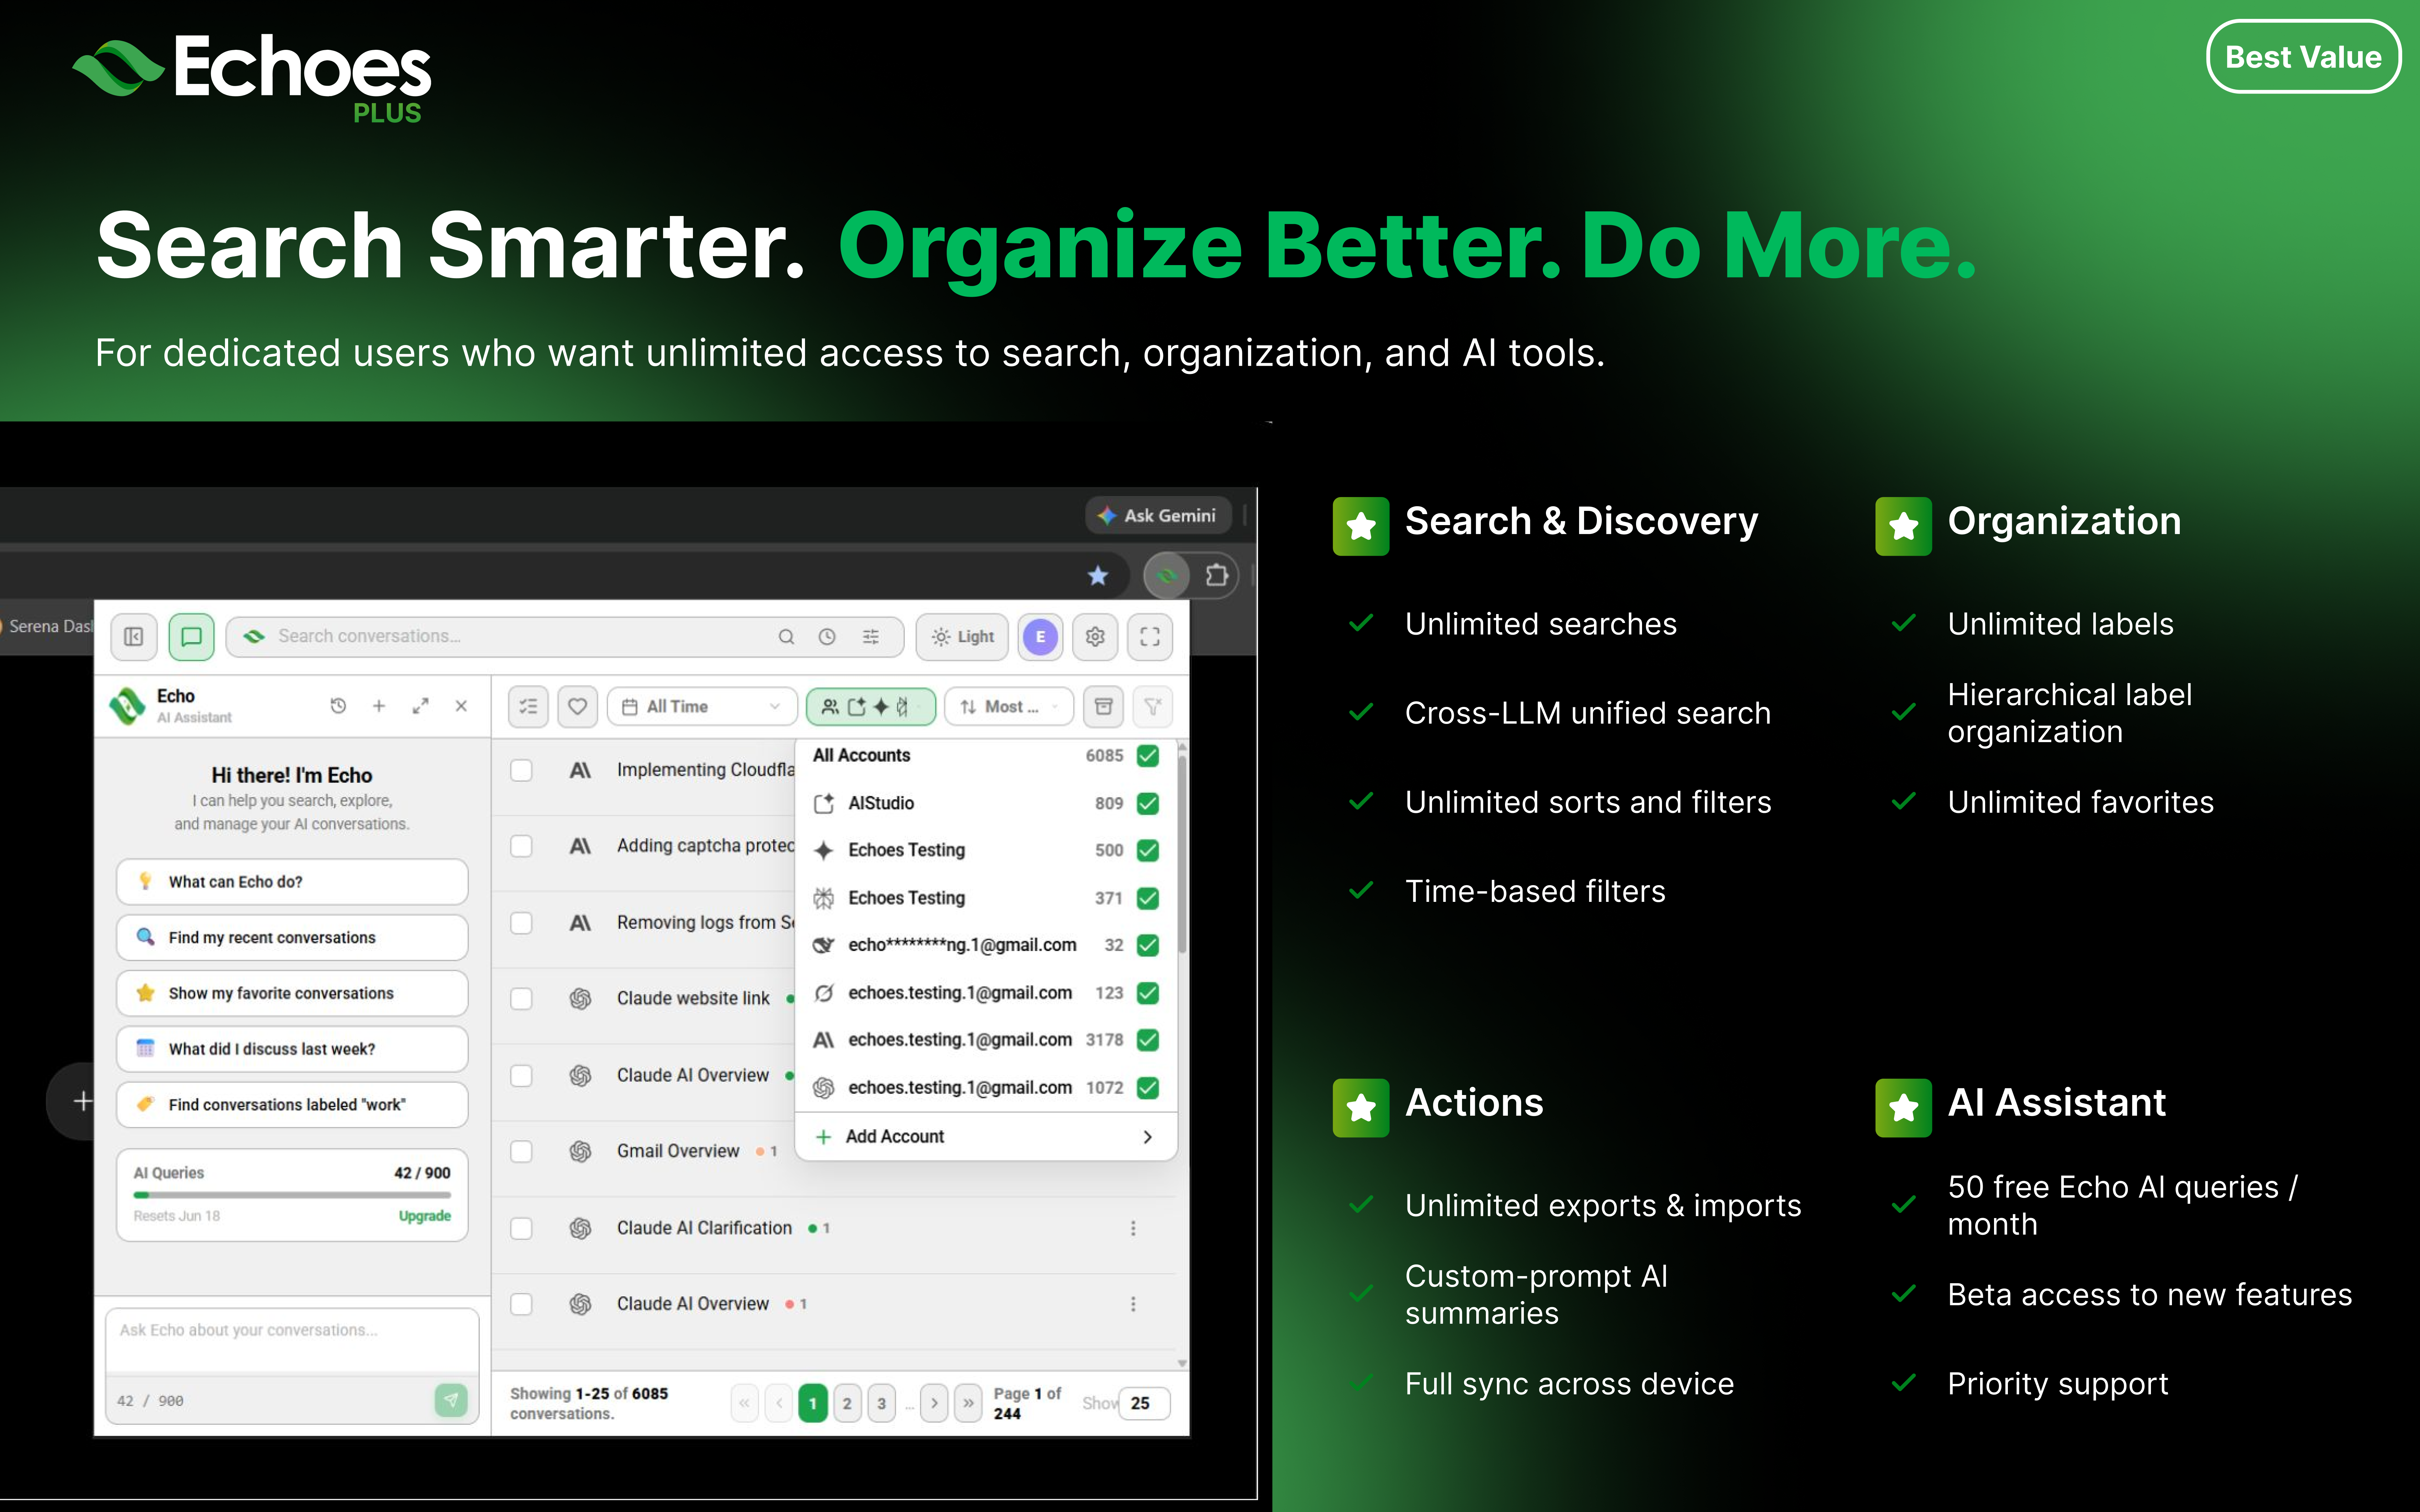Click the clear filters funnel icon

[x=1153, y=707]
